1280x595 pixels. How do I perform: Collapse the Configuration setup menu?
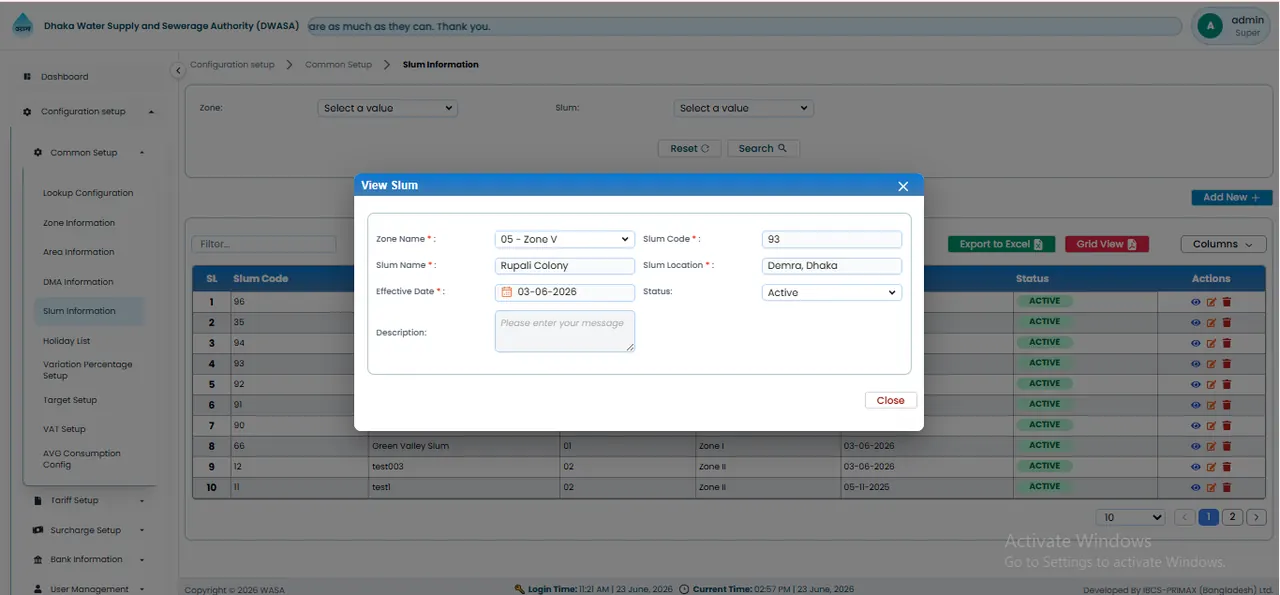point(89,112)
